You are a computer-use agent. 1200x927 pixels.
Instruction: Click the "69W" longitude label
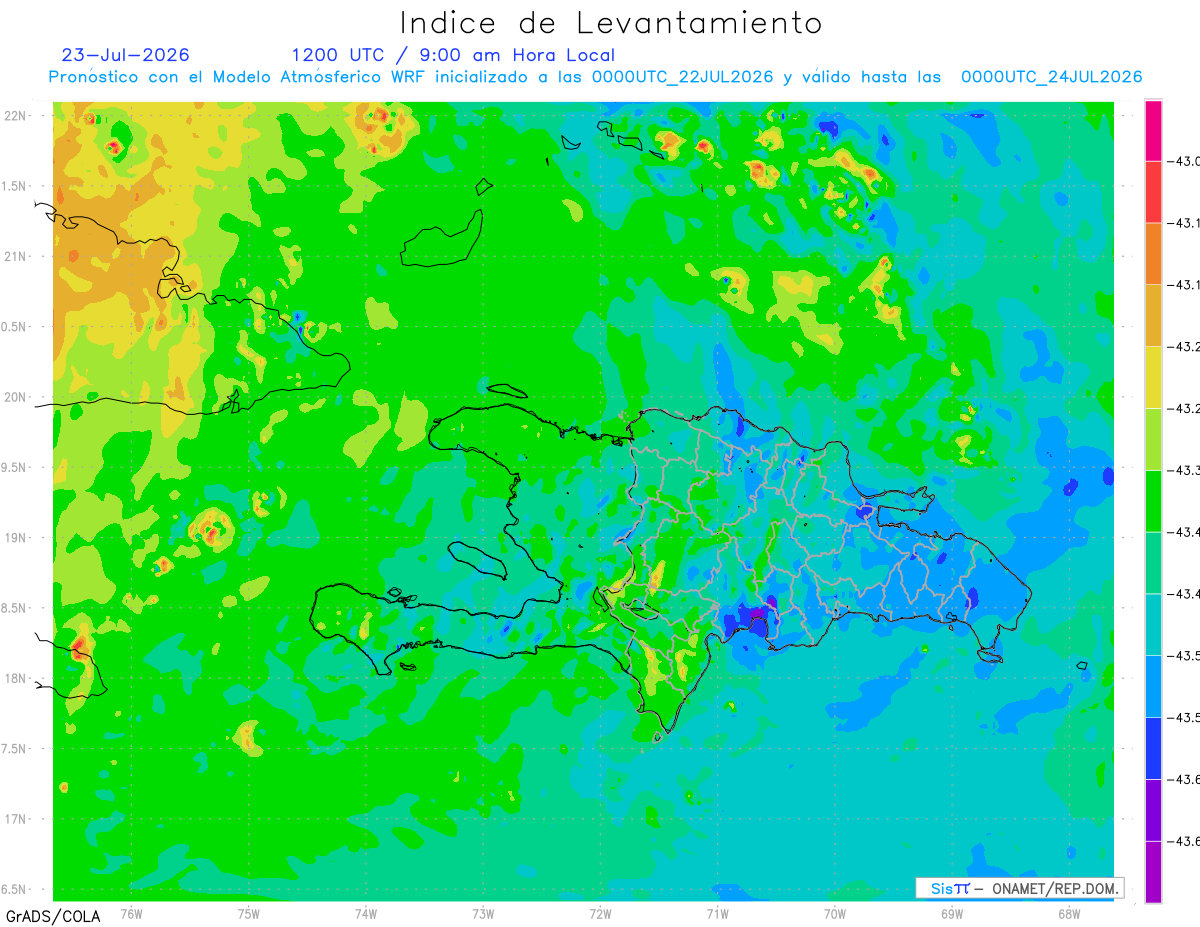tap(952, 913)
